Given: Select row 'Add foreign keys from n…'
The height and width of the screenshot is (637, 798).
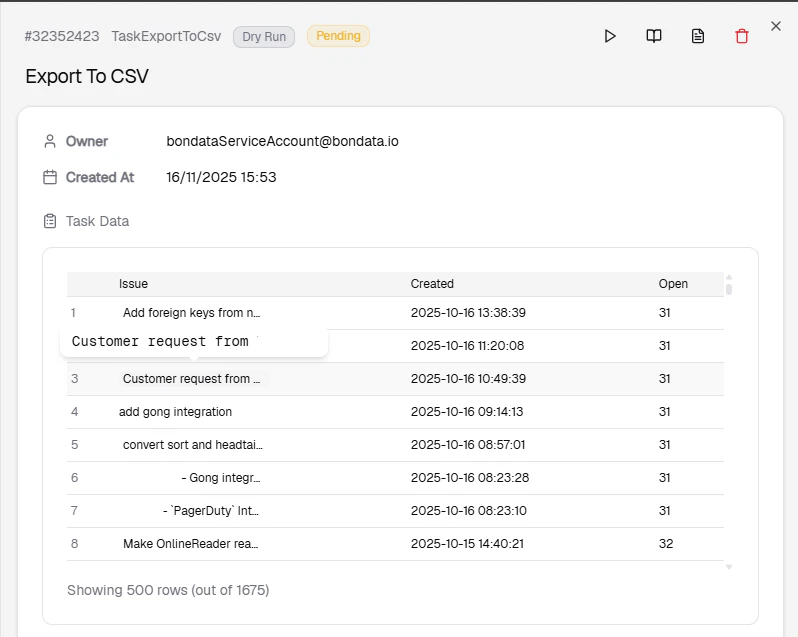Looking at the screenshot, I should click(x=191, y=313).
